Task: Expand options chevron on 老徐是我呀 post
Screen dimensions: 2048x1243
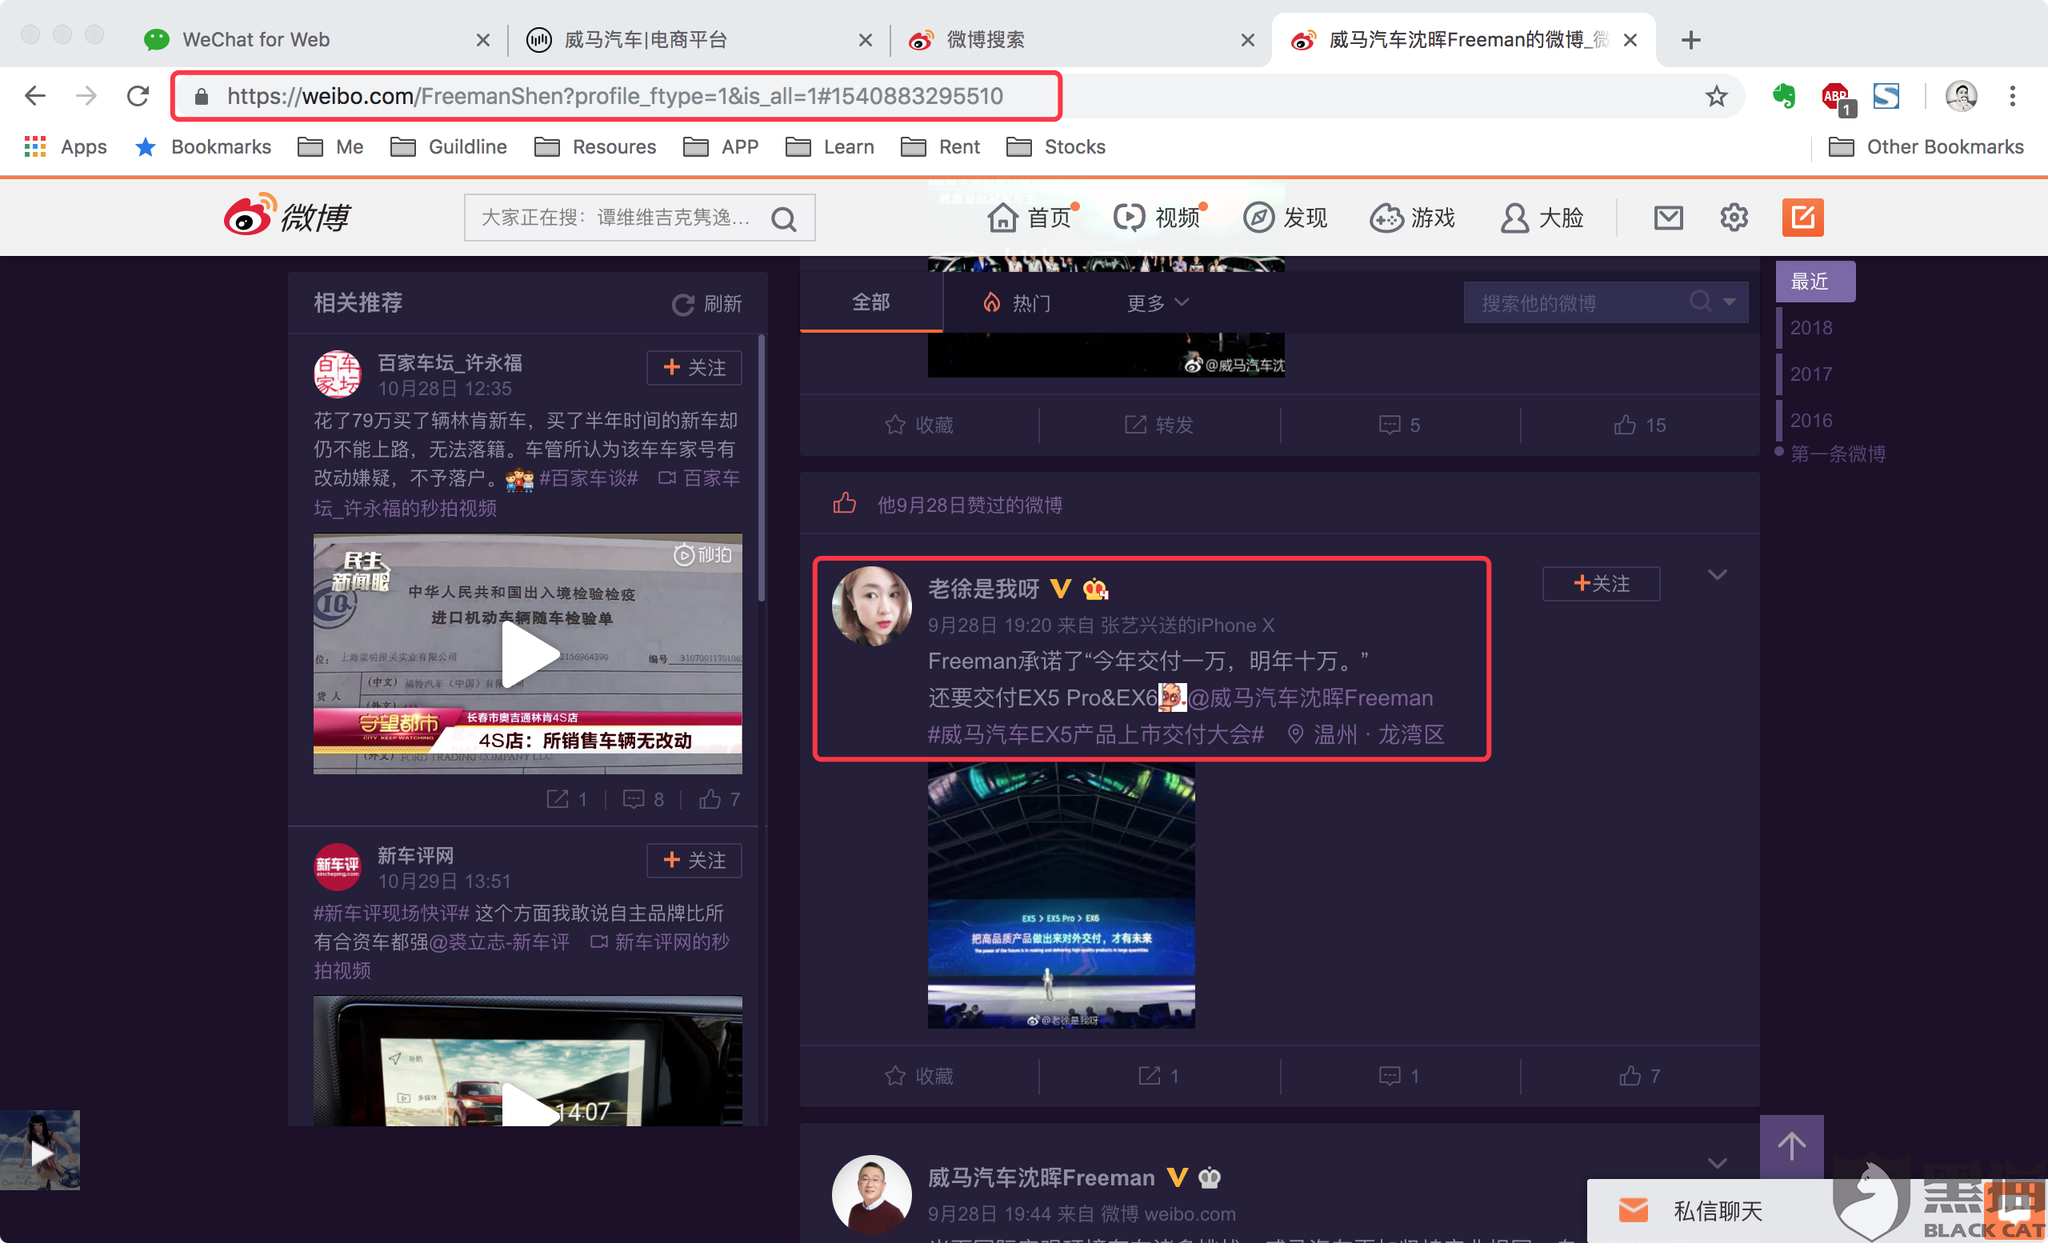Action: click(x=1717, y=575)
